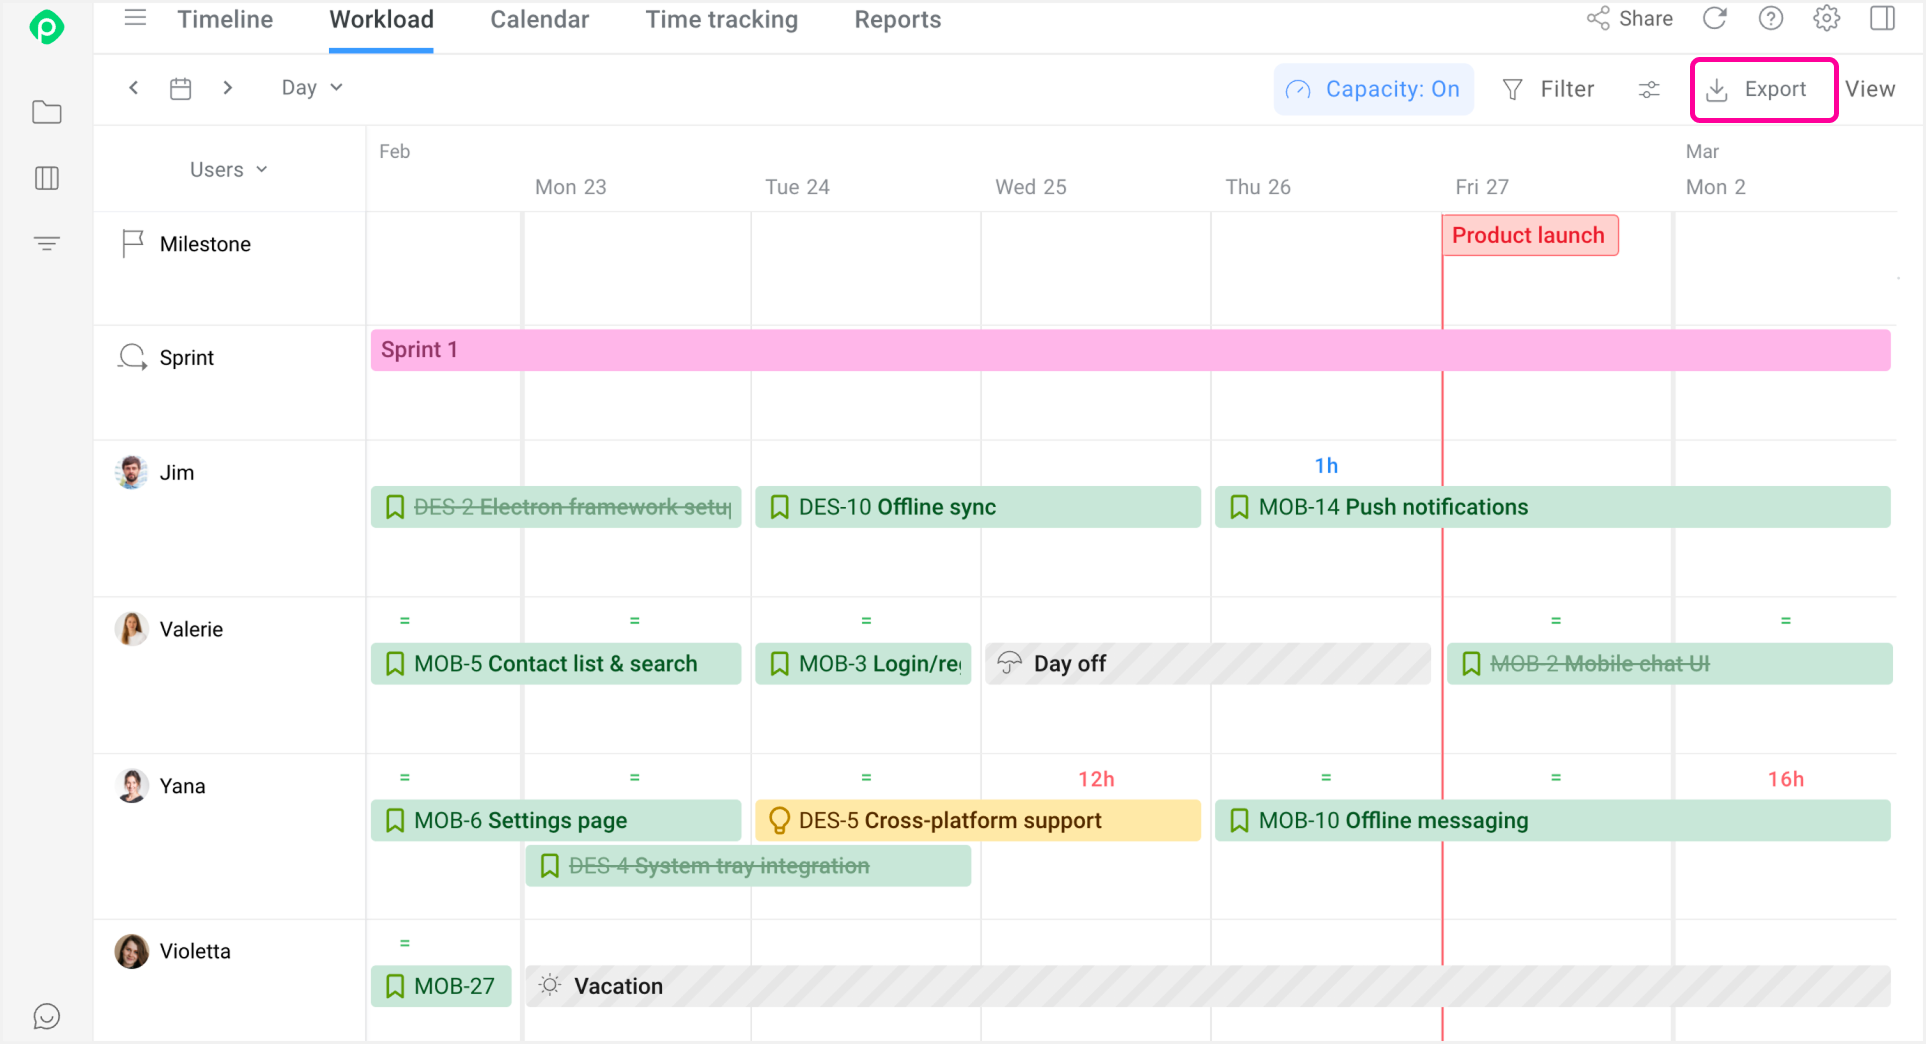
Task: Click the 1h workload label for Jim
Action: coord(1326,466)
